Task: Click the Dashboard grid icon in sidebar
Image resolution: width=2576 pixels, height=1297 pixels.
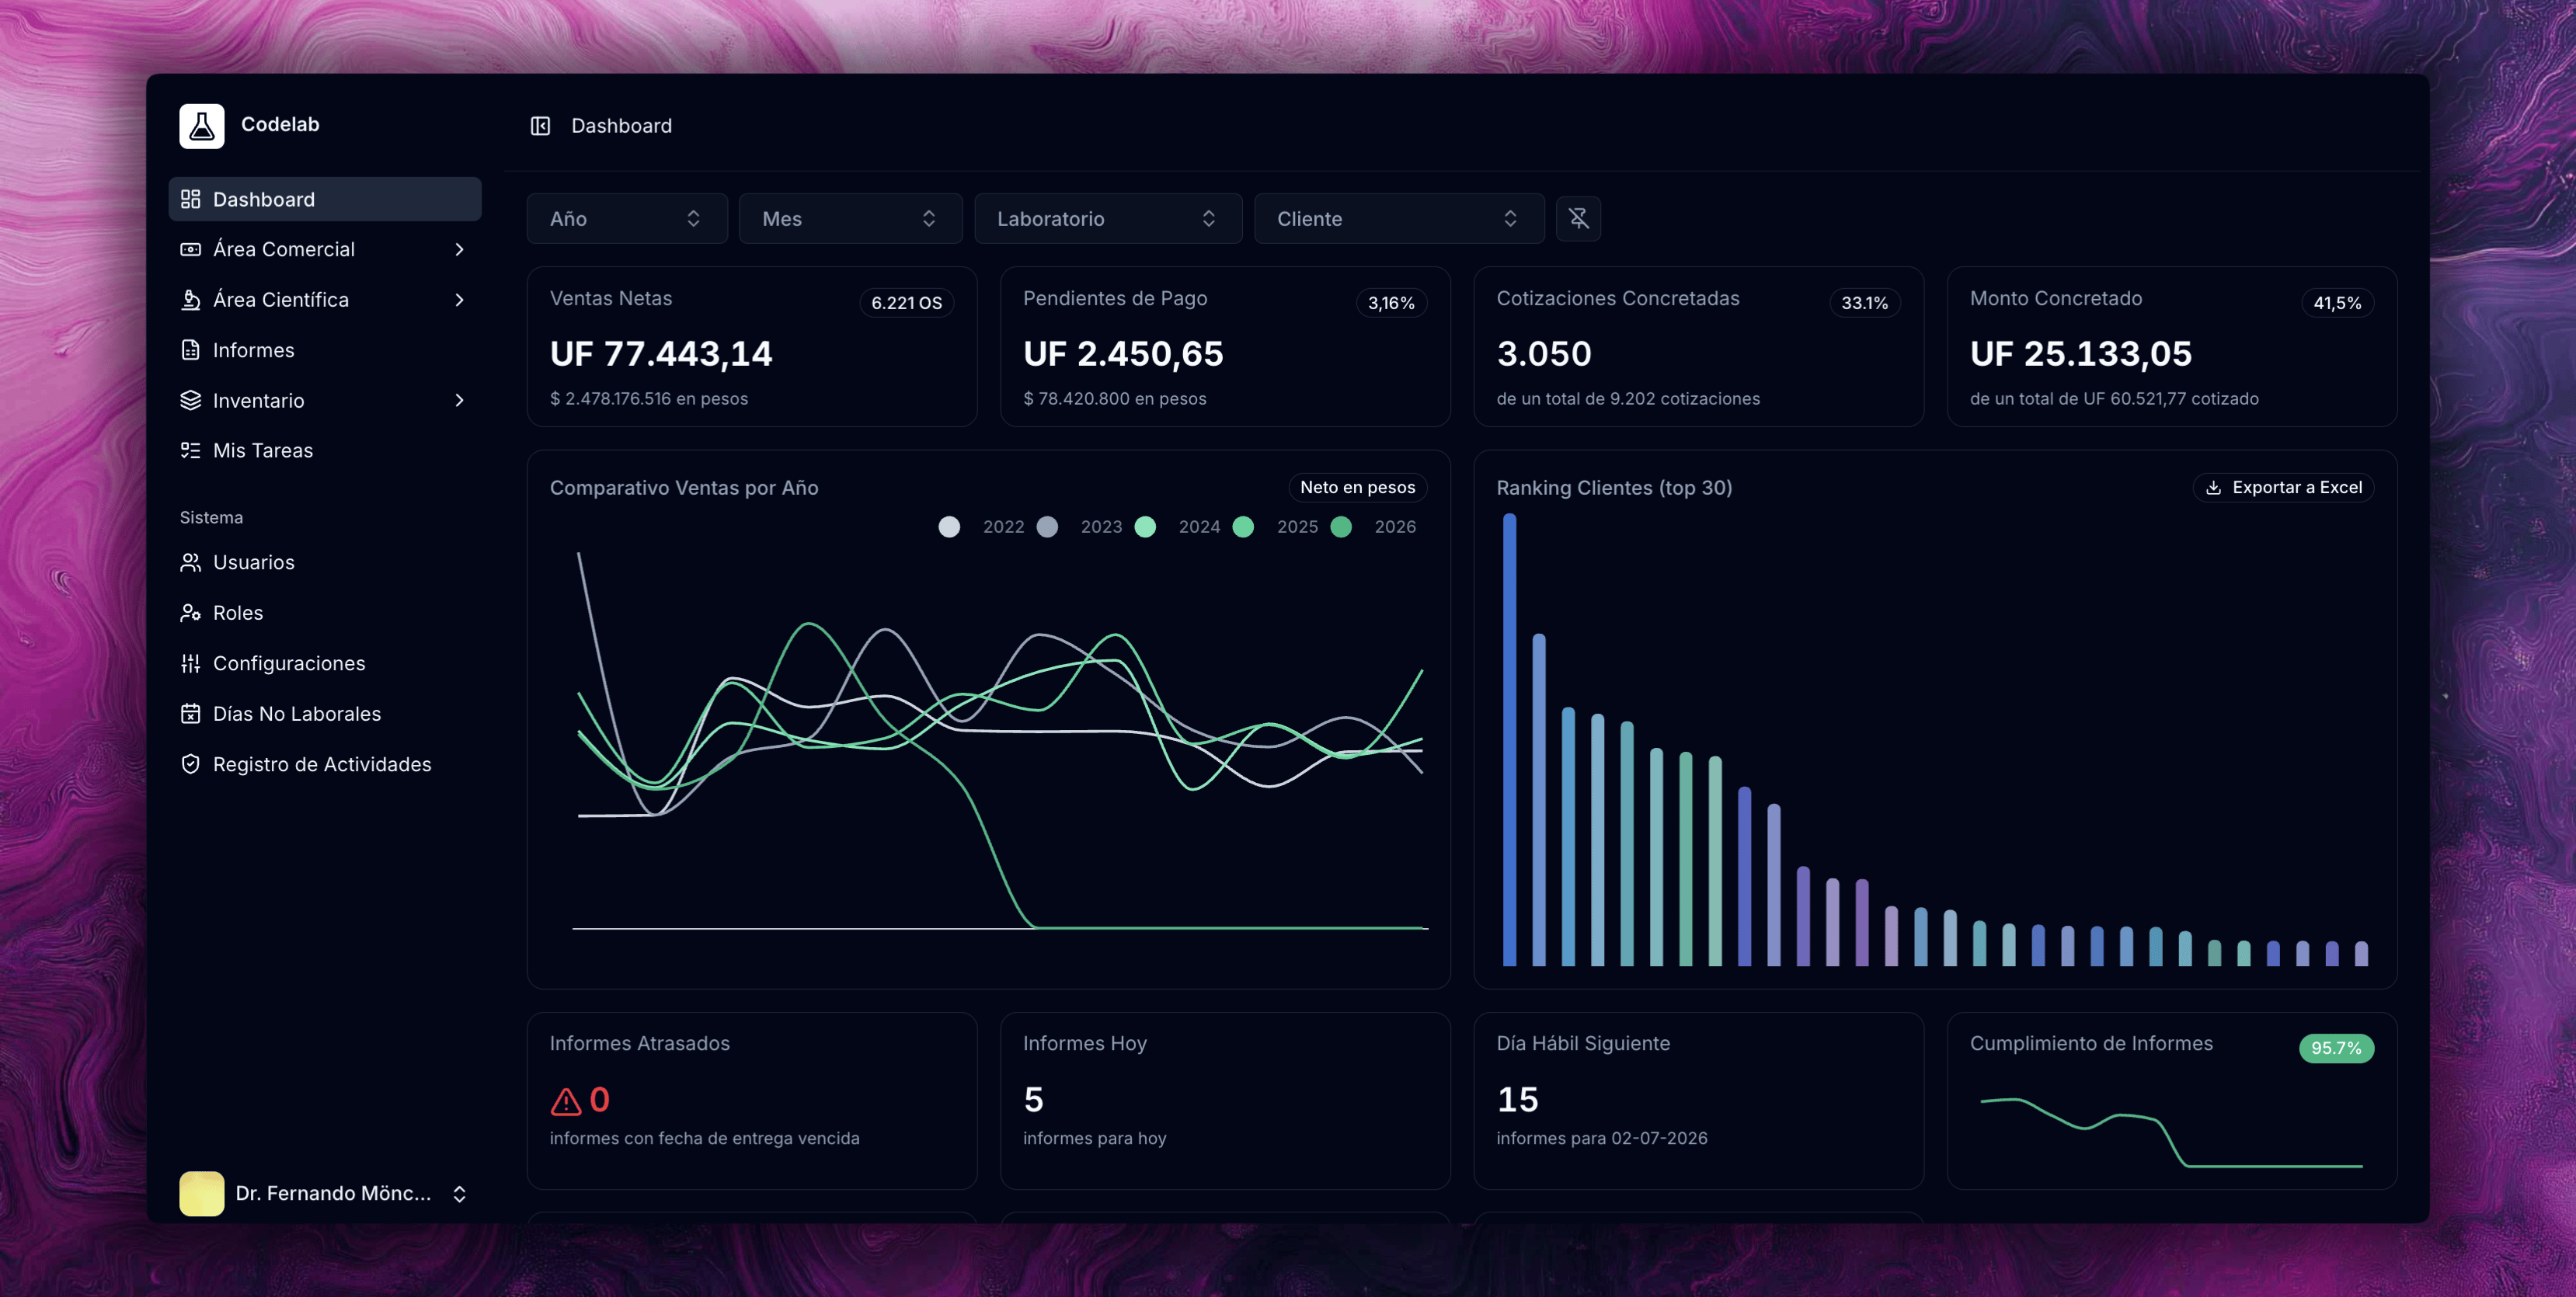Action: [x=190, y=199]
